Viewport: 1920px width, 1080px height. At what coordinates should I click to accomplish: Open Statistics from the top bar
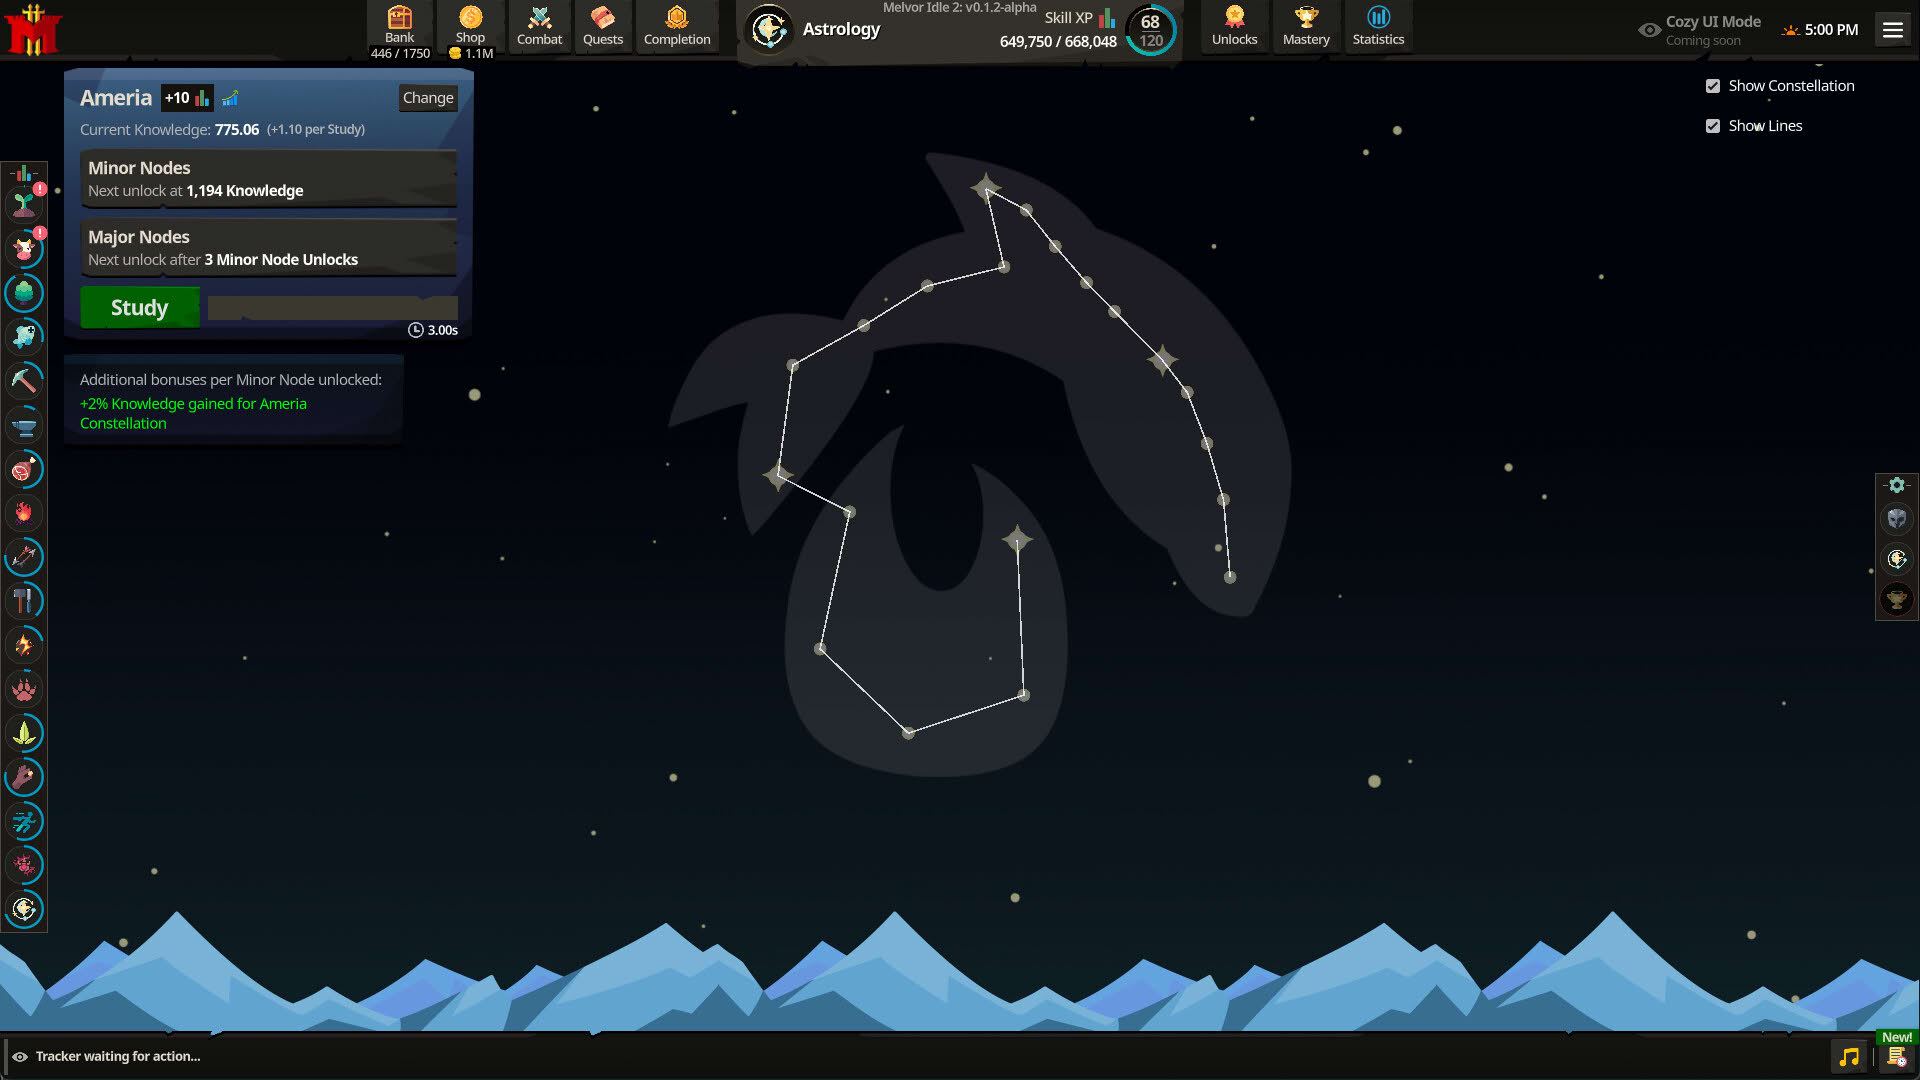click(x=1378, y=27)
